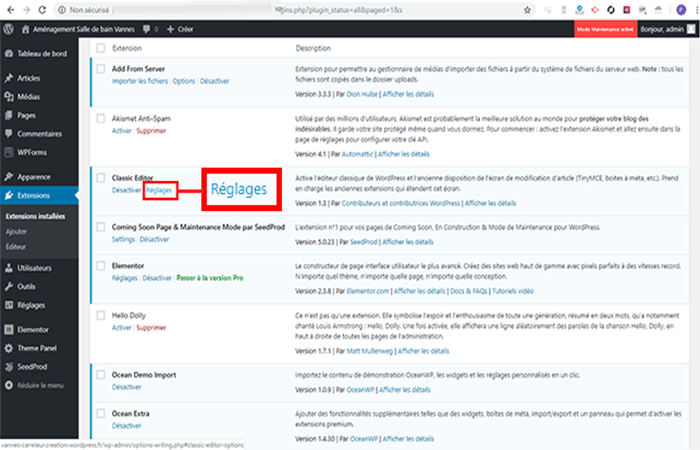Click Importer les fichiers under Add From Server
The height and width of the screenshot is (450, 700).
(x=140, y=81)
